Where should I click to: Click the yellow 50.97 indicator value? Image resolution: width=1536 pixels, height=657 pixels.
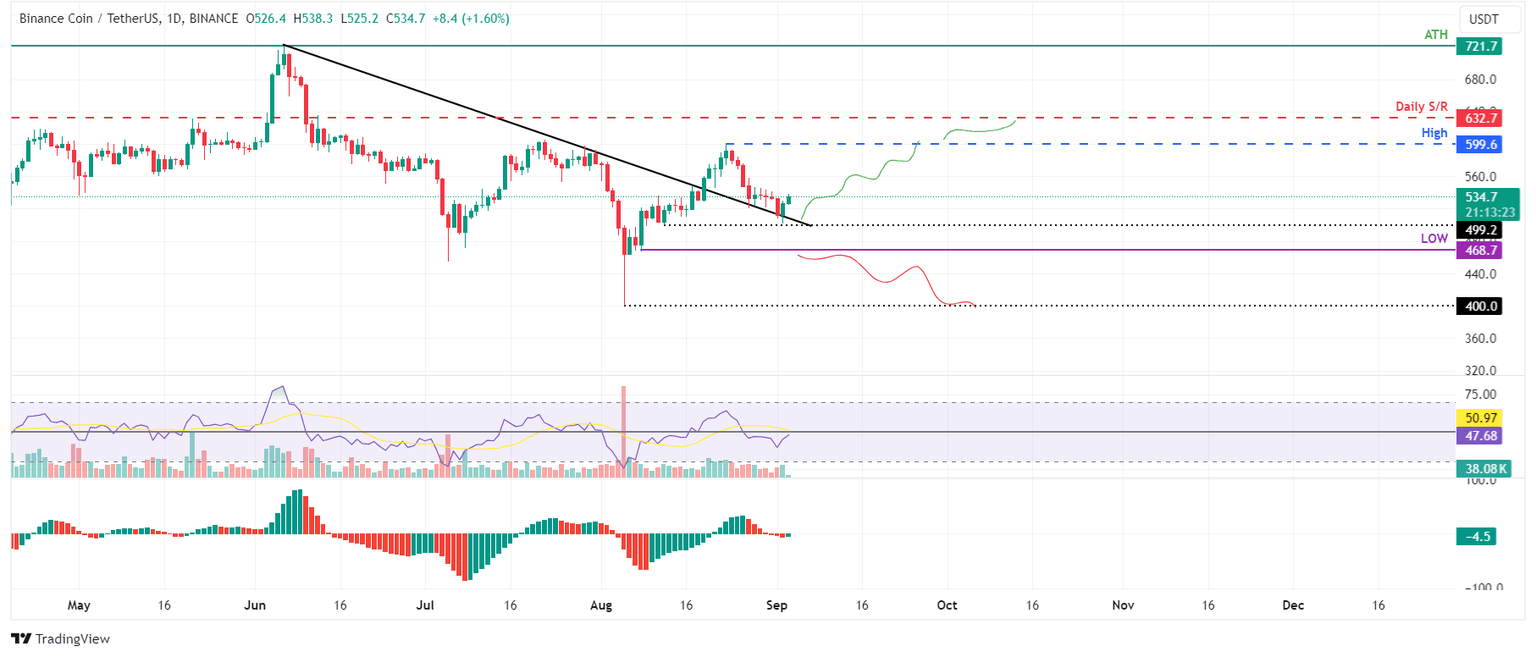(1477, 418)
